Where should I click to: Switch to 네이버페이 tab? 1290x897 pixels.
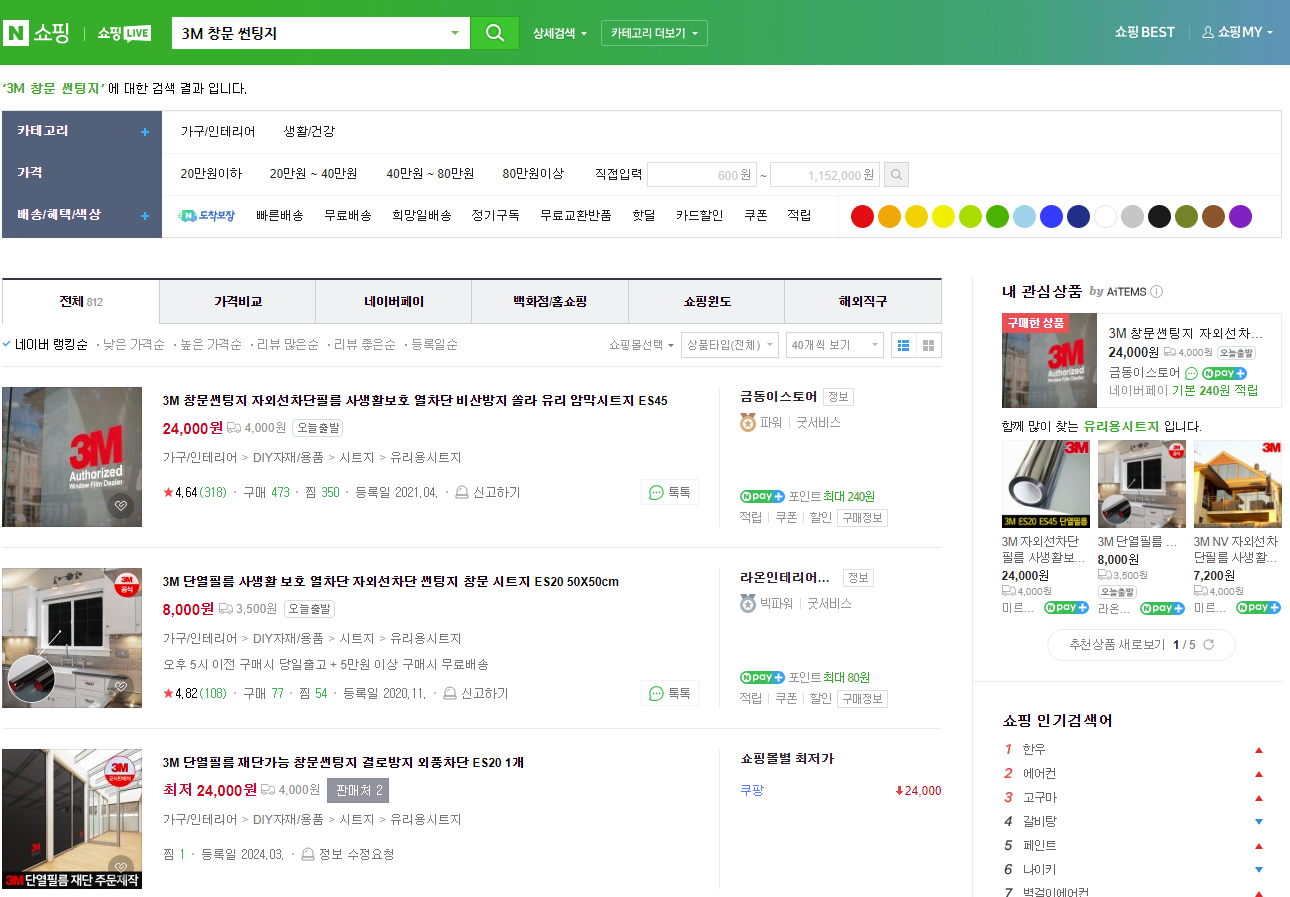pos(394,302)
